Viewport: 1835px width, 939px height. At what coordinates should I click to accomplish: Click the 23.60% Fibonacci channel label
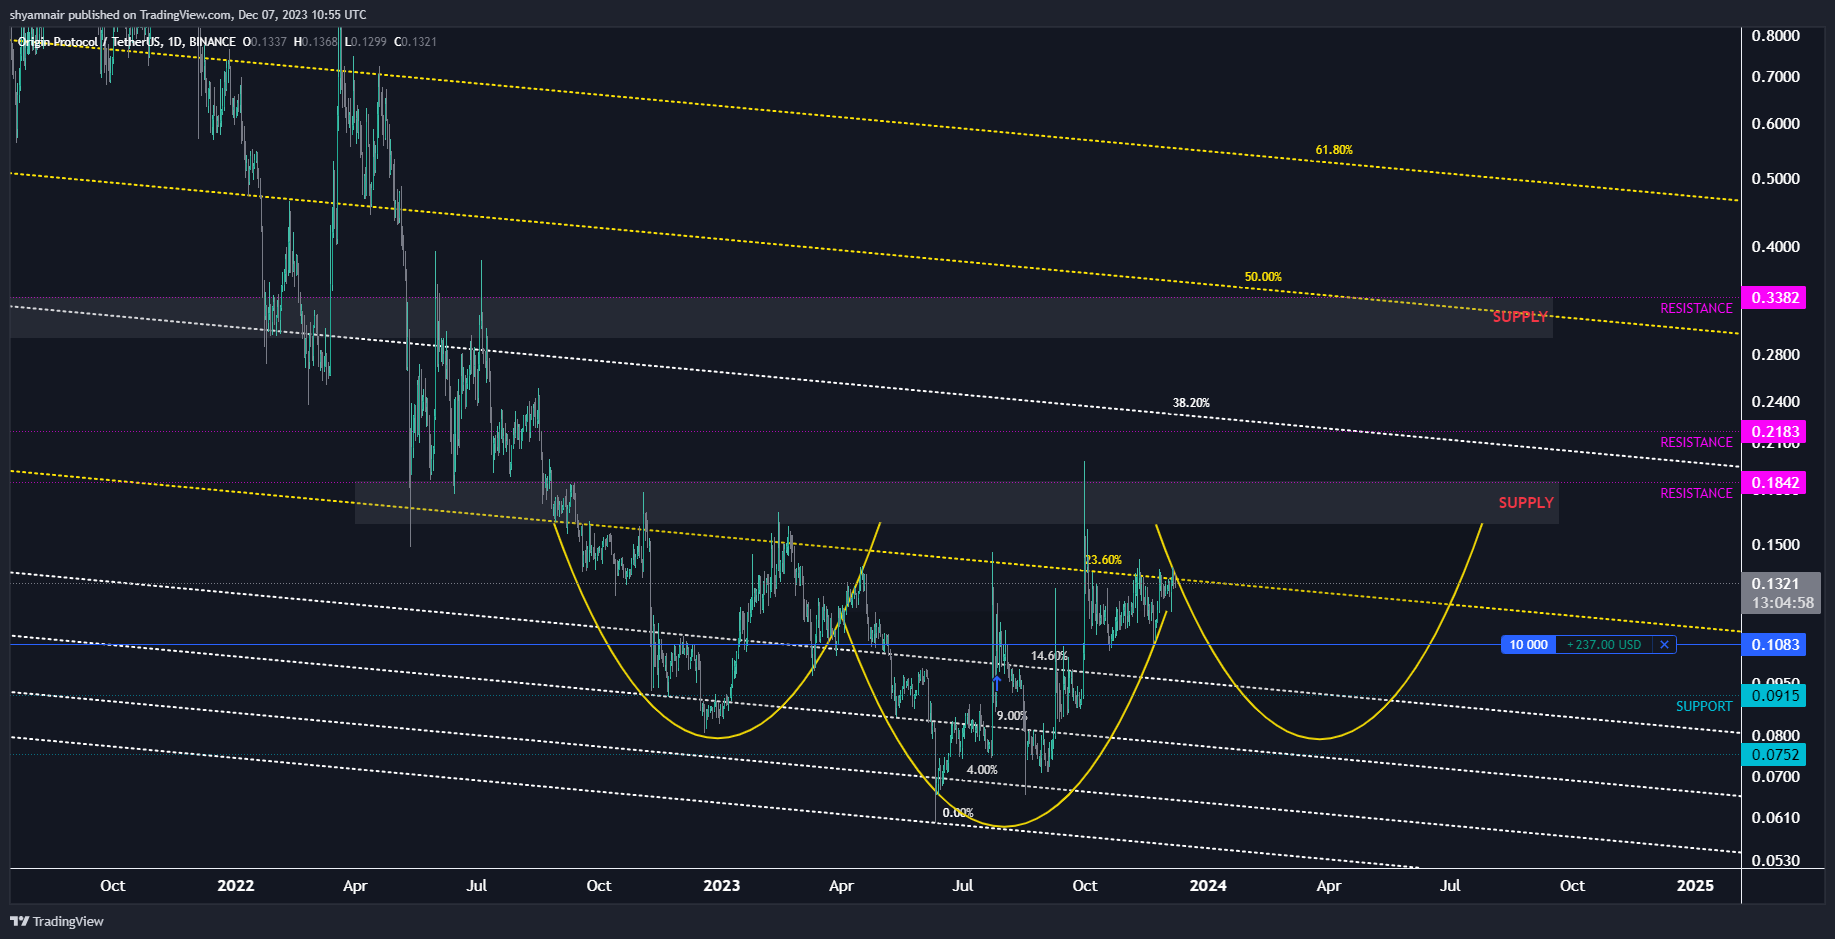(1104, 560)
